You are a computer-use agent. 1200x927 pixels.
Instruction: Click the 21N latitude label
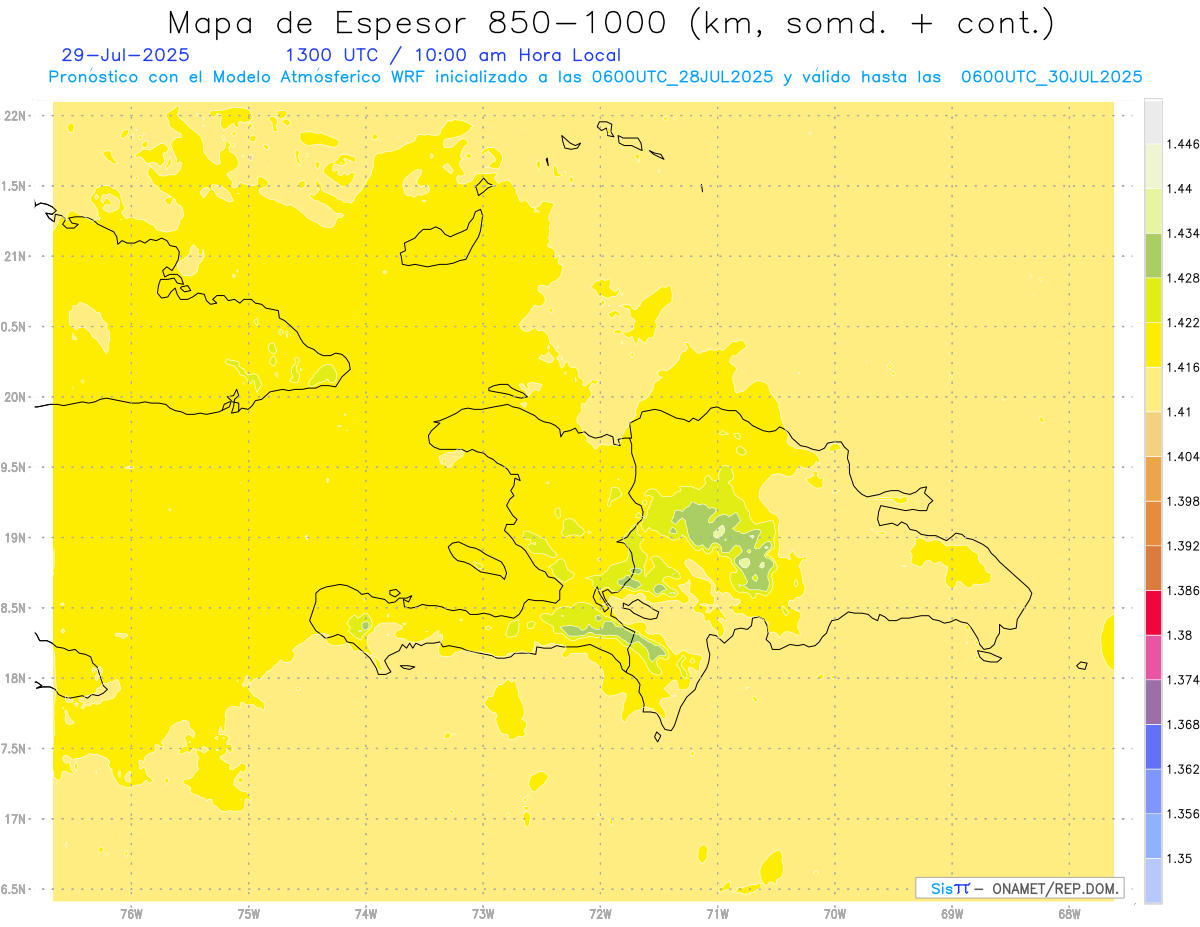click(16, 256)
